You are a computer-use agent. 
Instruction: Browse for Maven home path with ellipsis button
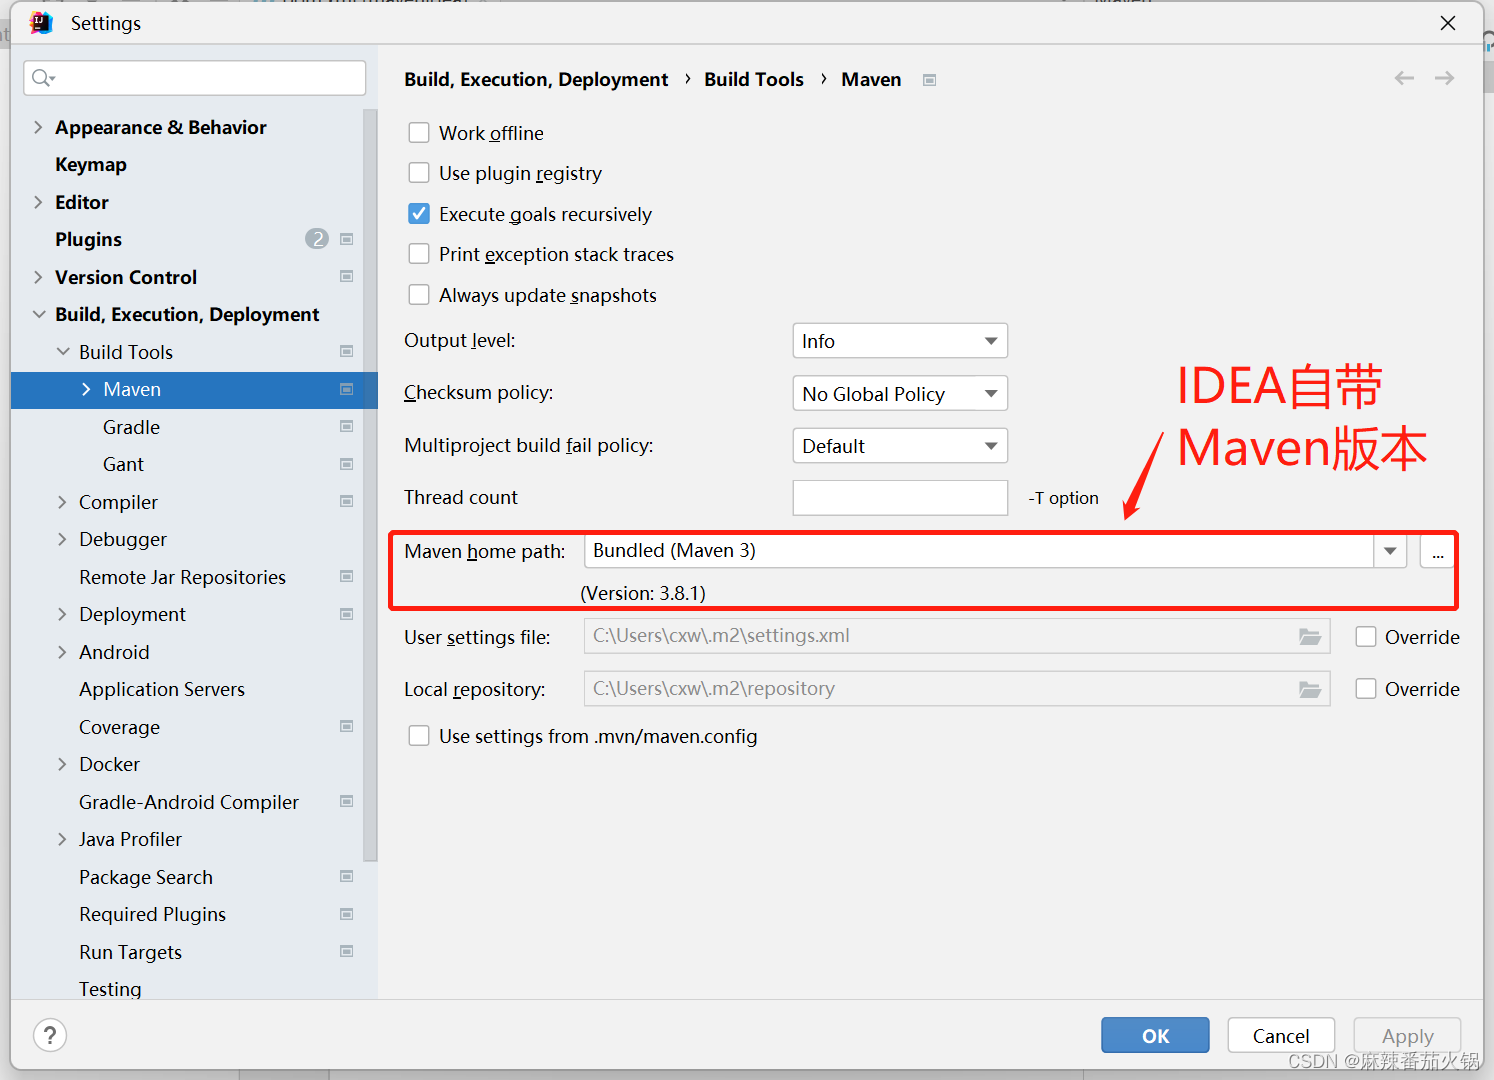coord(1438,551)
